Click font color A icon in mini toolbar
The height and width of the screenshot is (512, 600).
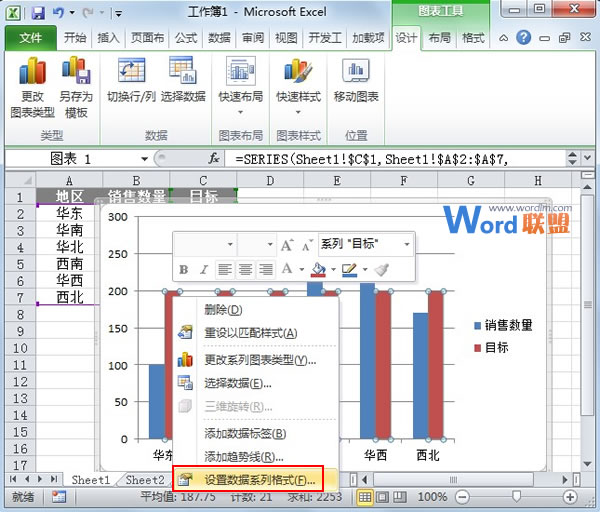coord(287,269)
